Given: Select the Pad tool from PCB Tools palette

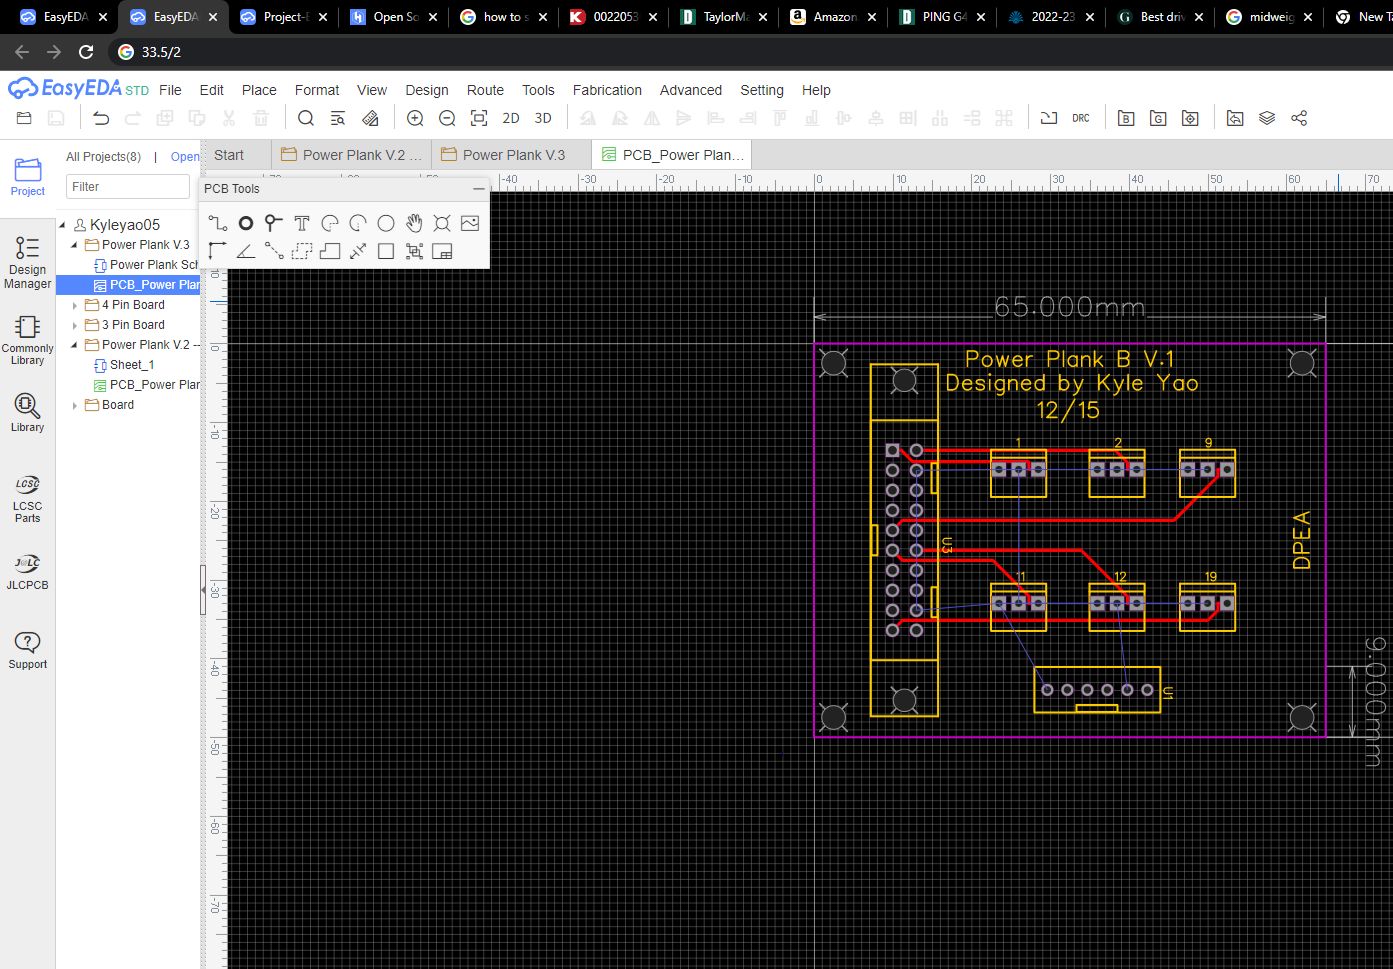Looking at the screenshot, I should click(245, 223).
